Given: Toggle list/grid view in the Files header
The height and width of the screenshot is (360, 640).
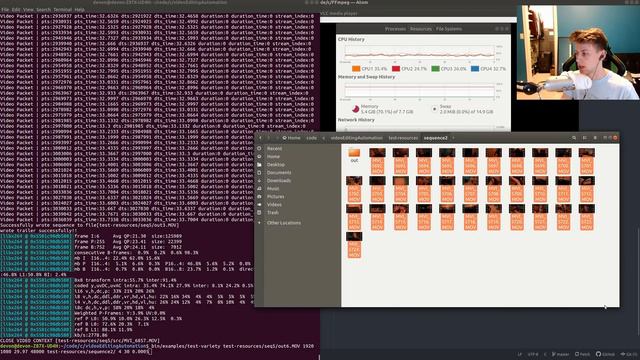Looking at the screenshot, I should pos(584,138).
